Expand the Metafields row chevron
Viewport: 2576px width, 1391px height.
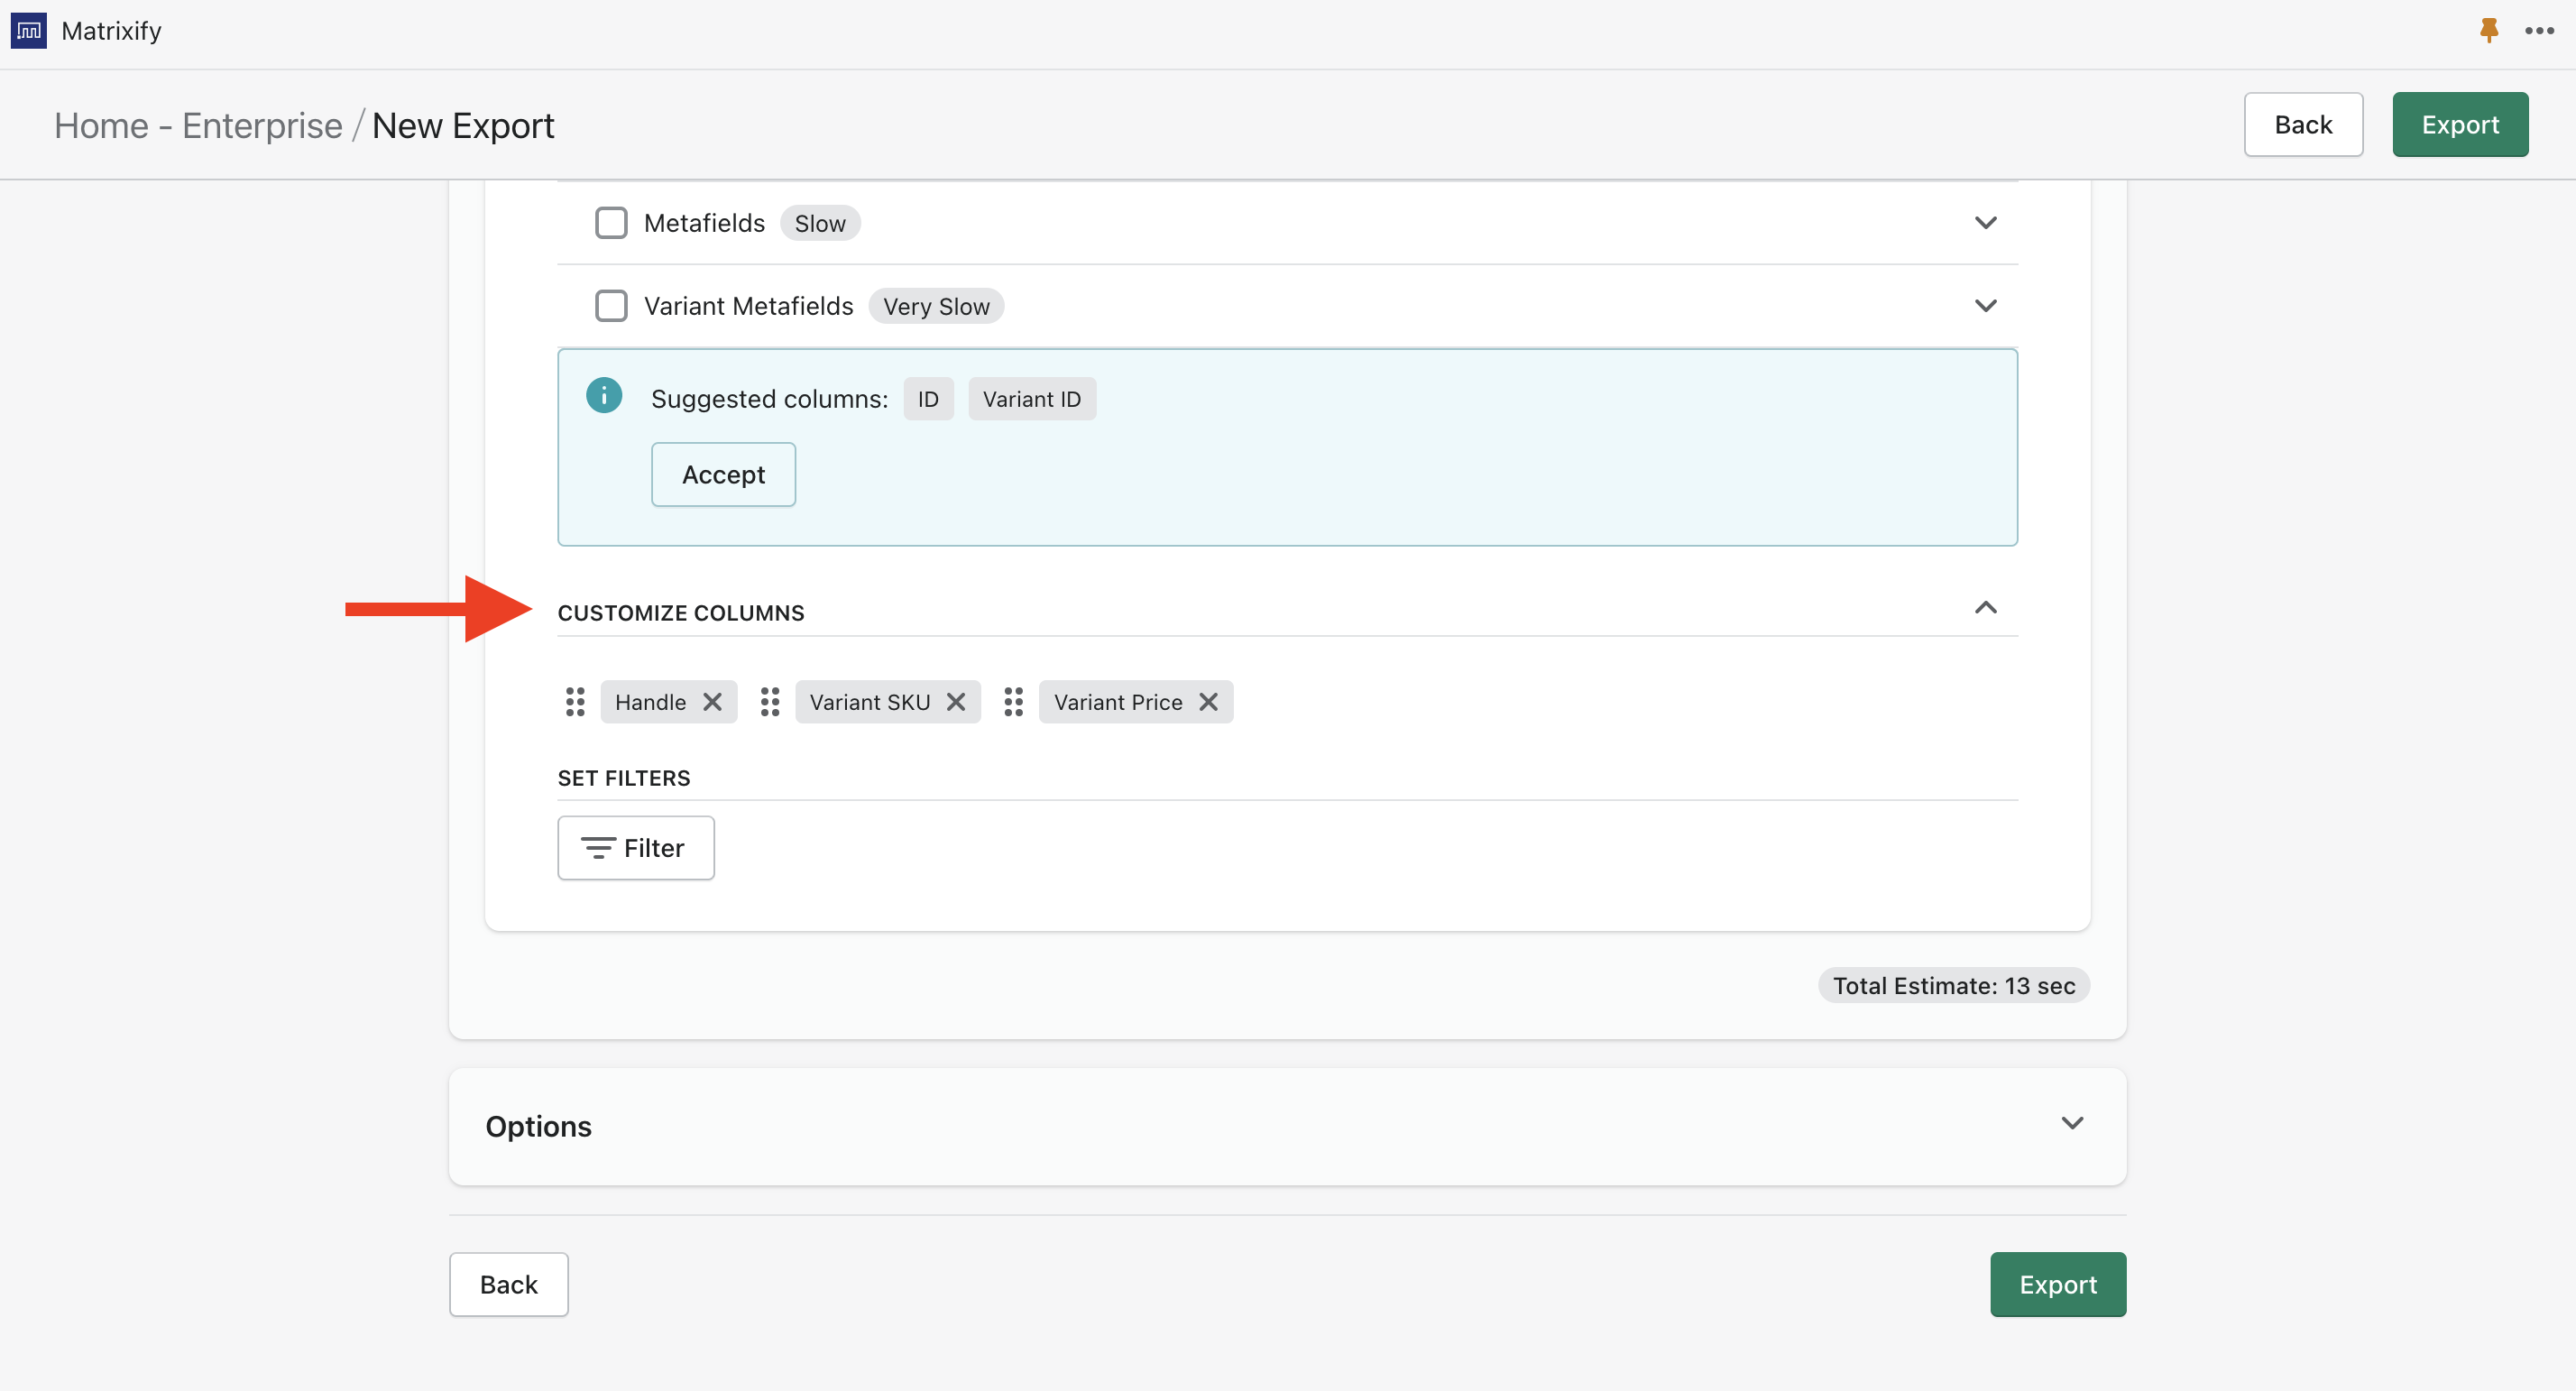pyautogui.click(x=1985, y=223)
